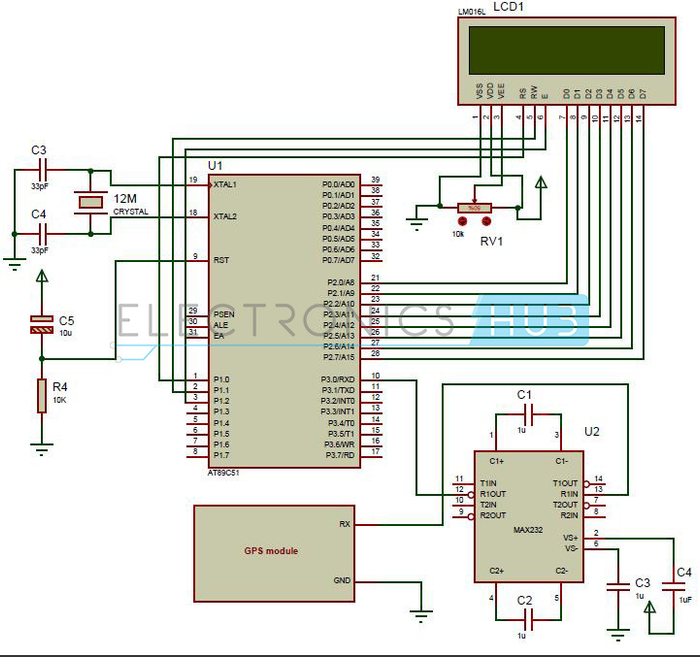Click the AT89C51 part name below U1

[224, 473]
